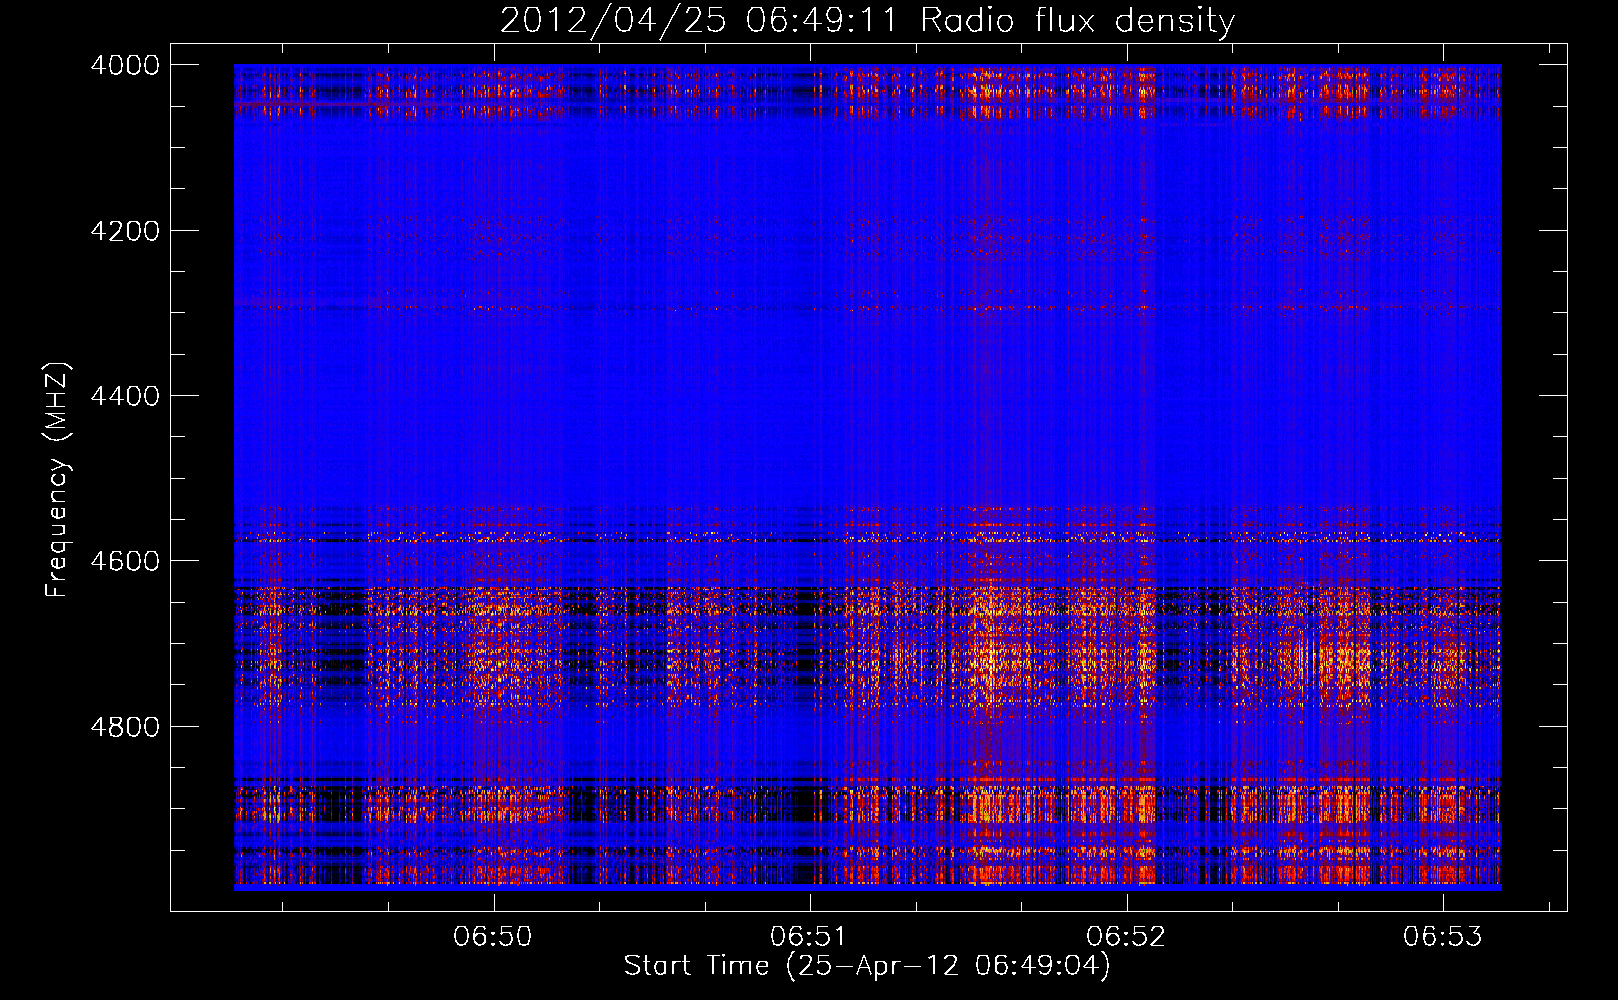
Task: Click the 06:53 time tick label
Action: point(1442,937)
